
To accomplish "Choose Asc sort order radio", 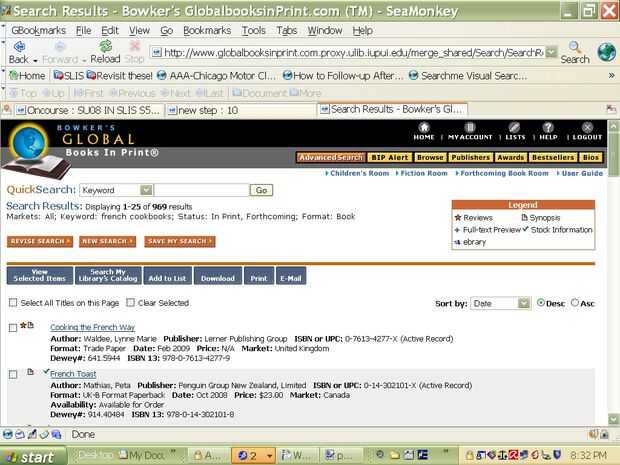I will [x=575, y=302].
